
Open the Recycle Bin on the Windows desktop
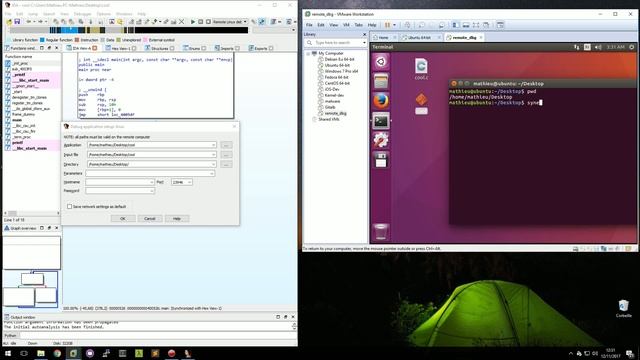[x=623, y=308]
